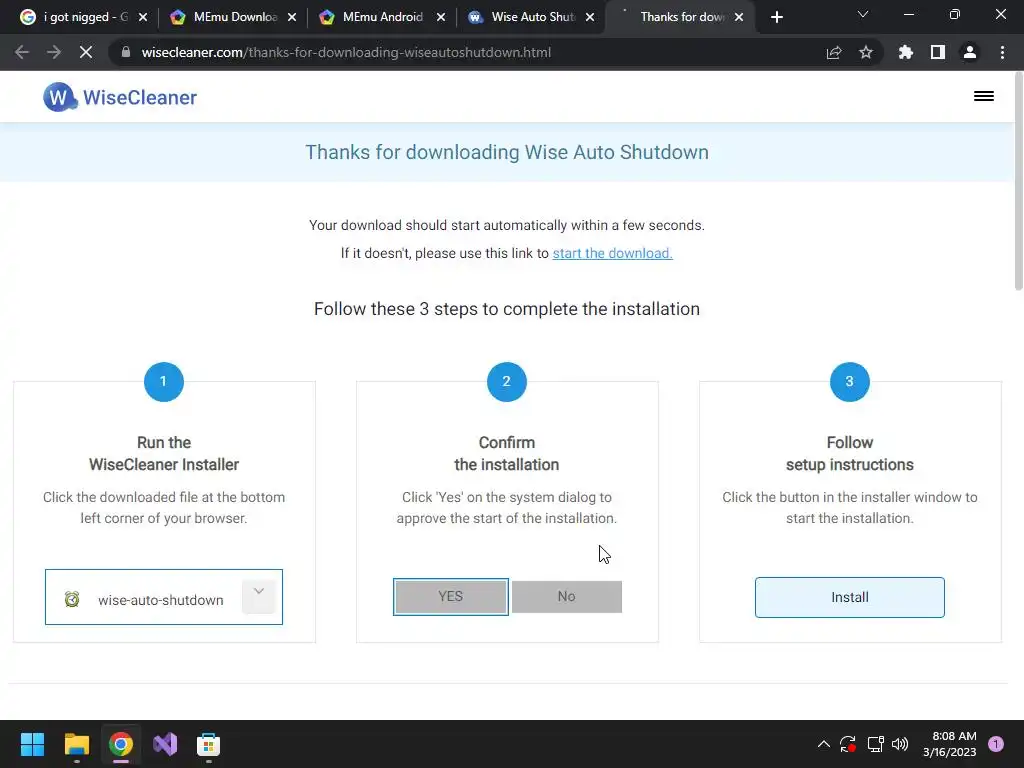1024x768 pixels.
Task: Close the Thanks for downloading tab
Action: pos(739,17)
